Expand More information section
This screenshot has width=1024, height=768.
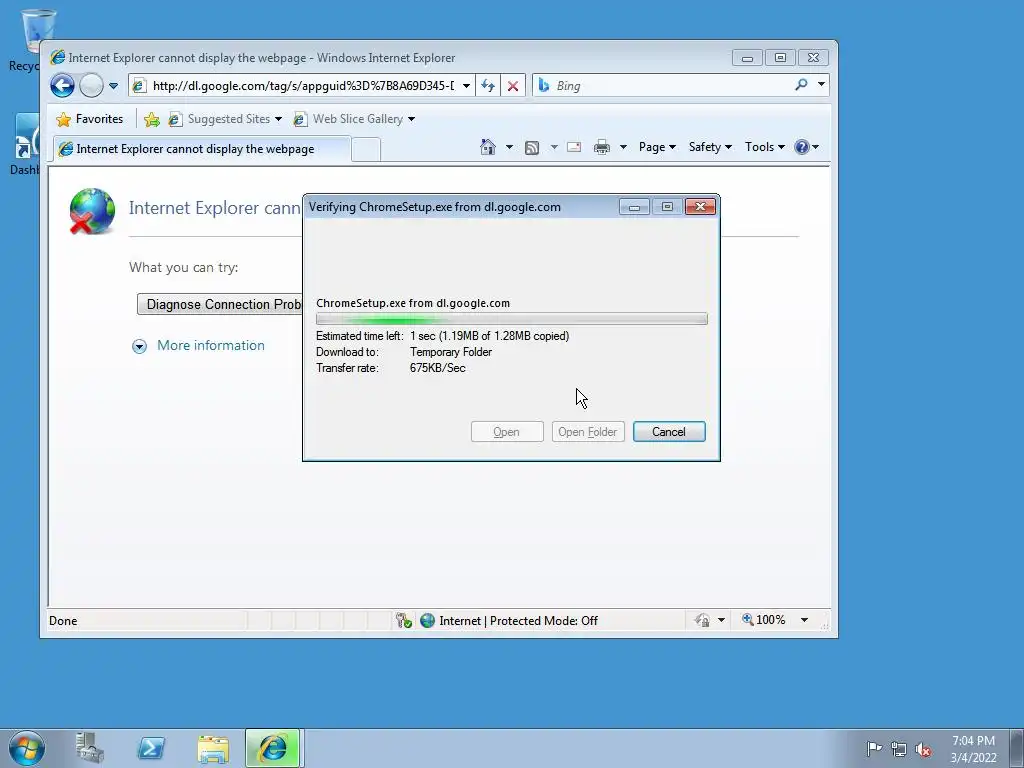coord(139,346)
